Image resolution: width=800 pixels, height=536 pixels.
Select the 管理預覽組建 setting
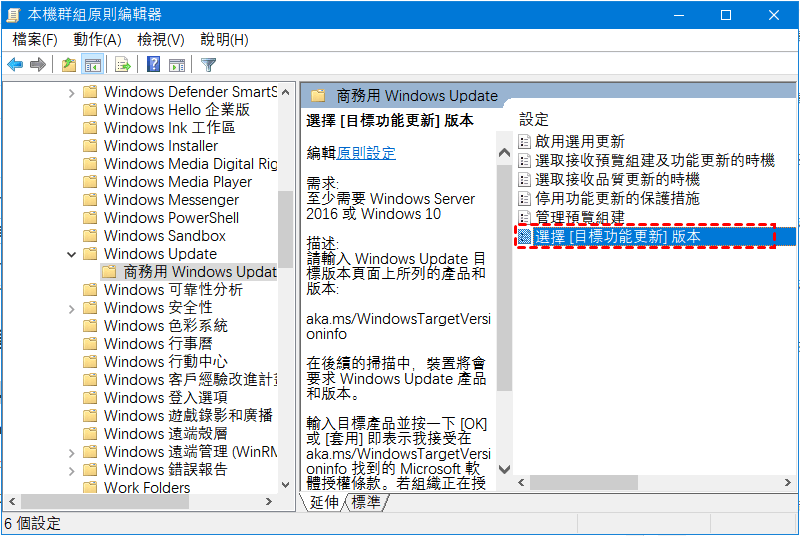[580, 217]
